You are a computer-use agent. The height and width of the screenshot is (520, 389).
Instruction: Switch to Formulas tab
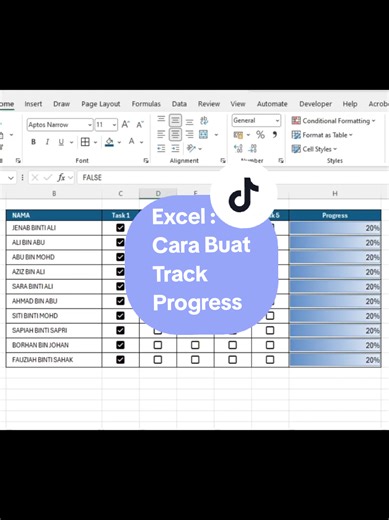(146, 104)
